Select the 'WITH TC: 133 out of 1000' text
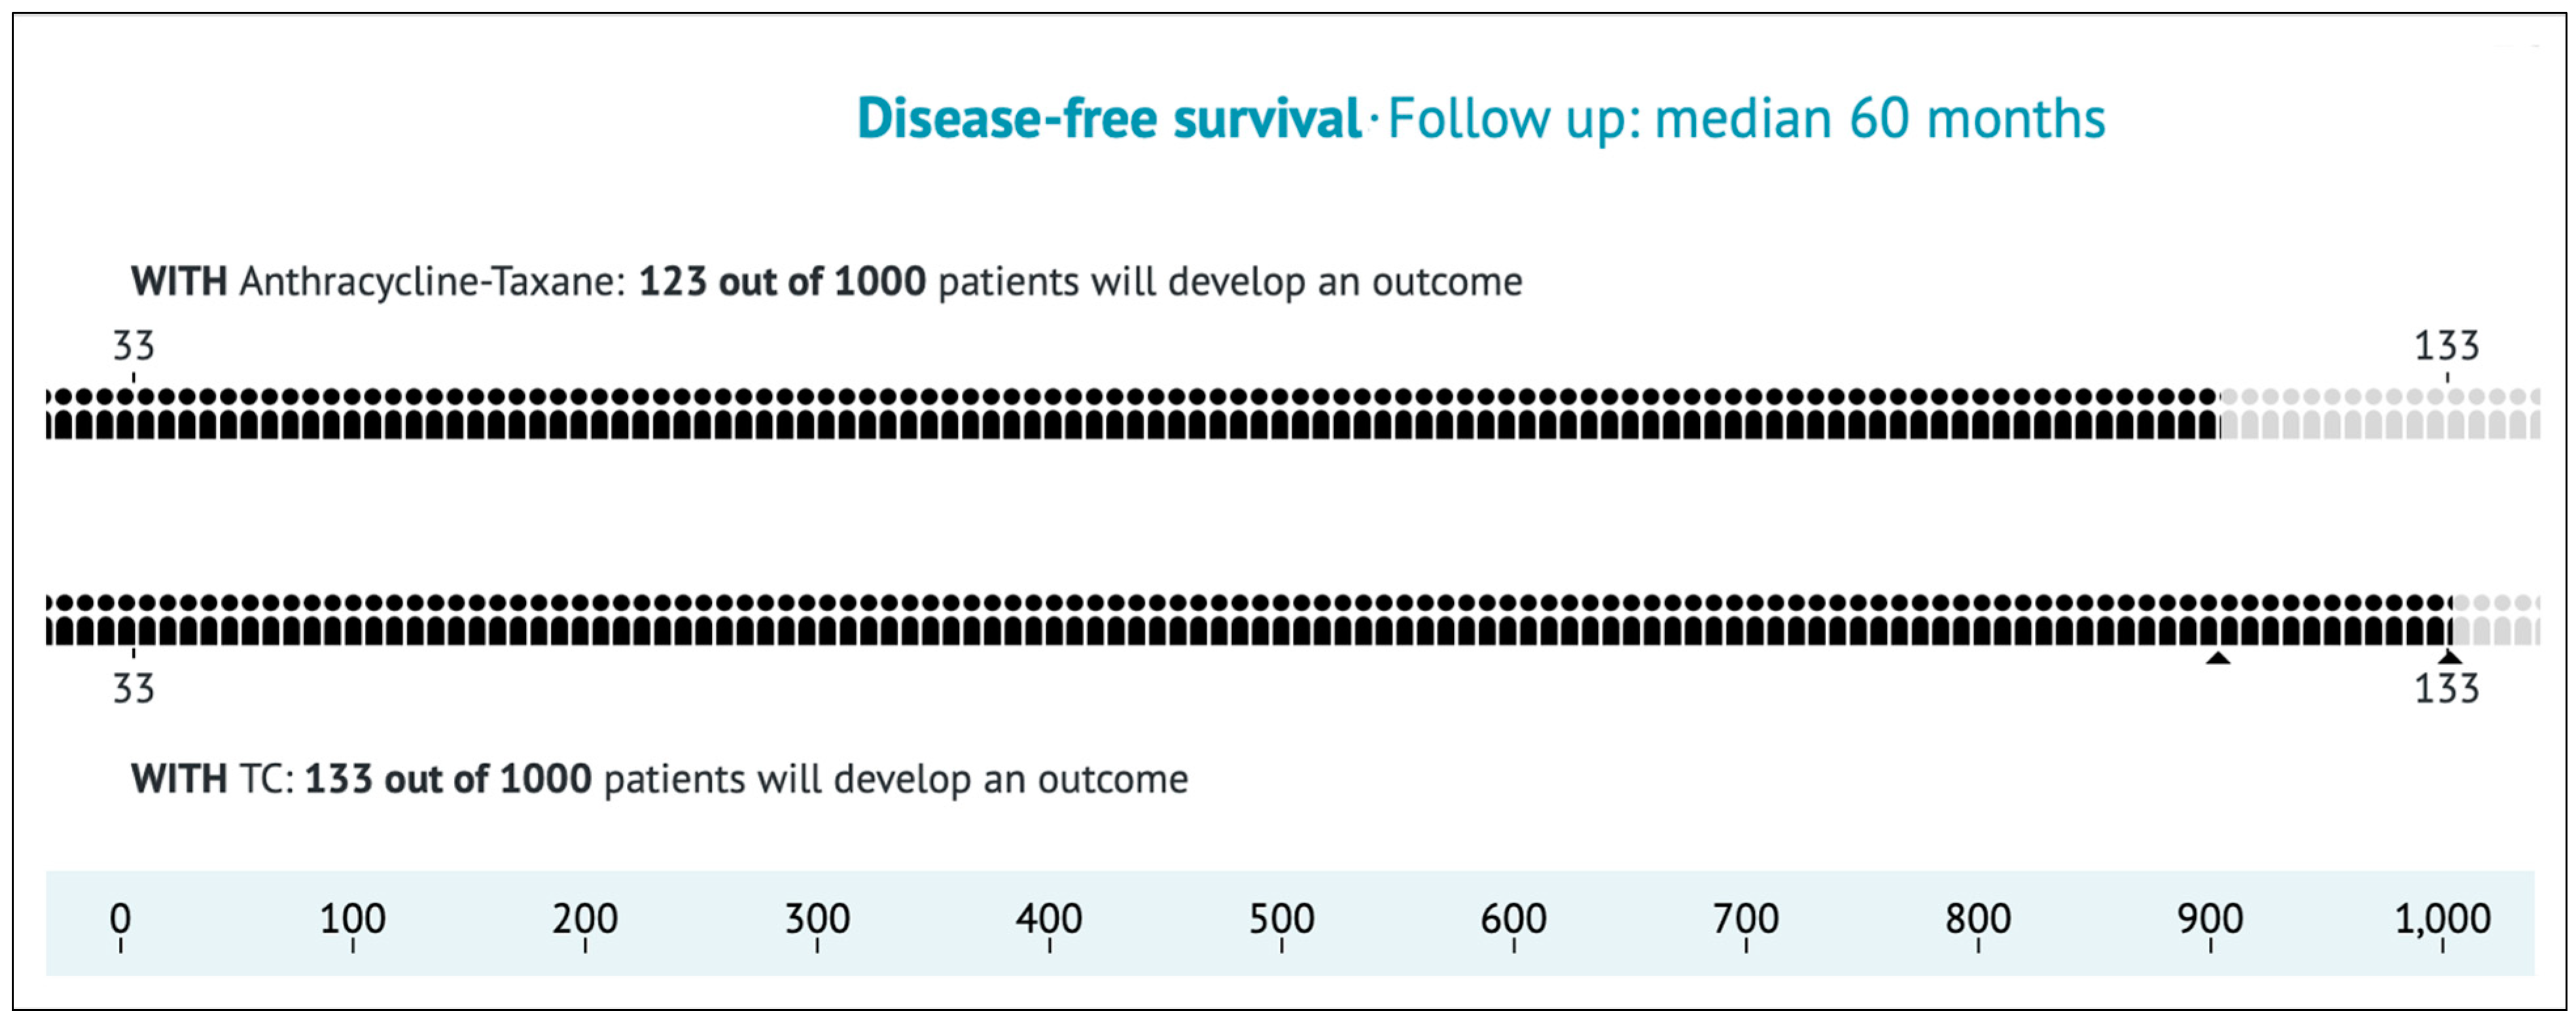Image resolution: width=2576 pixels, height=1022 pixels. (361, 779)
